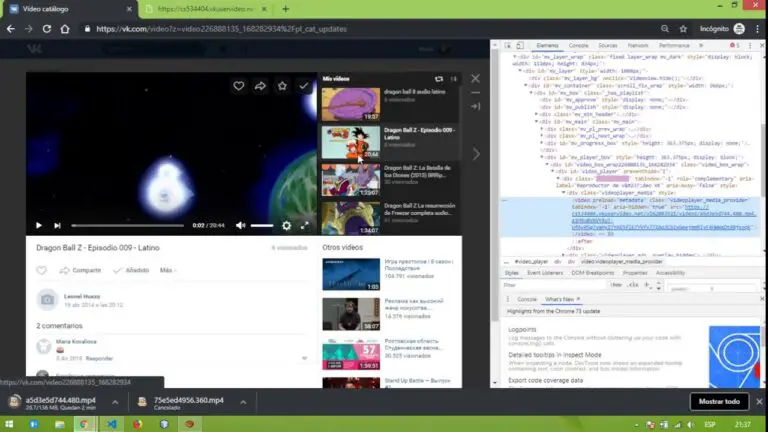Seek on the video progress bar
This screenshot has height=432, width=768.
click(127, 225)
